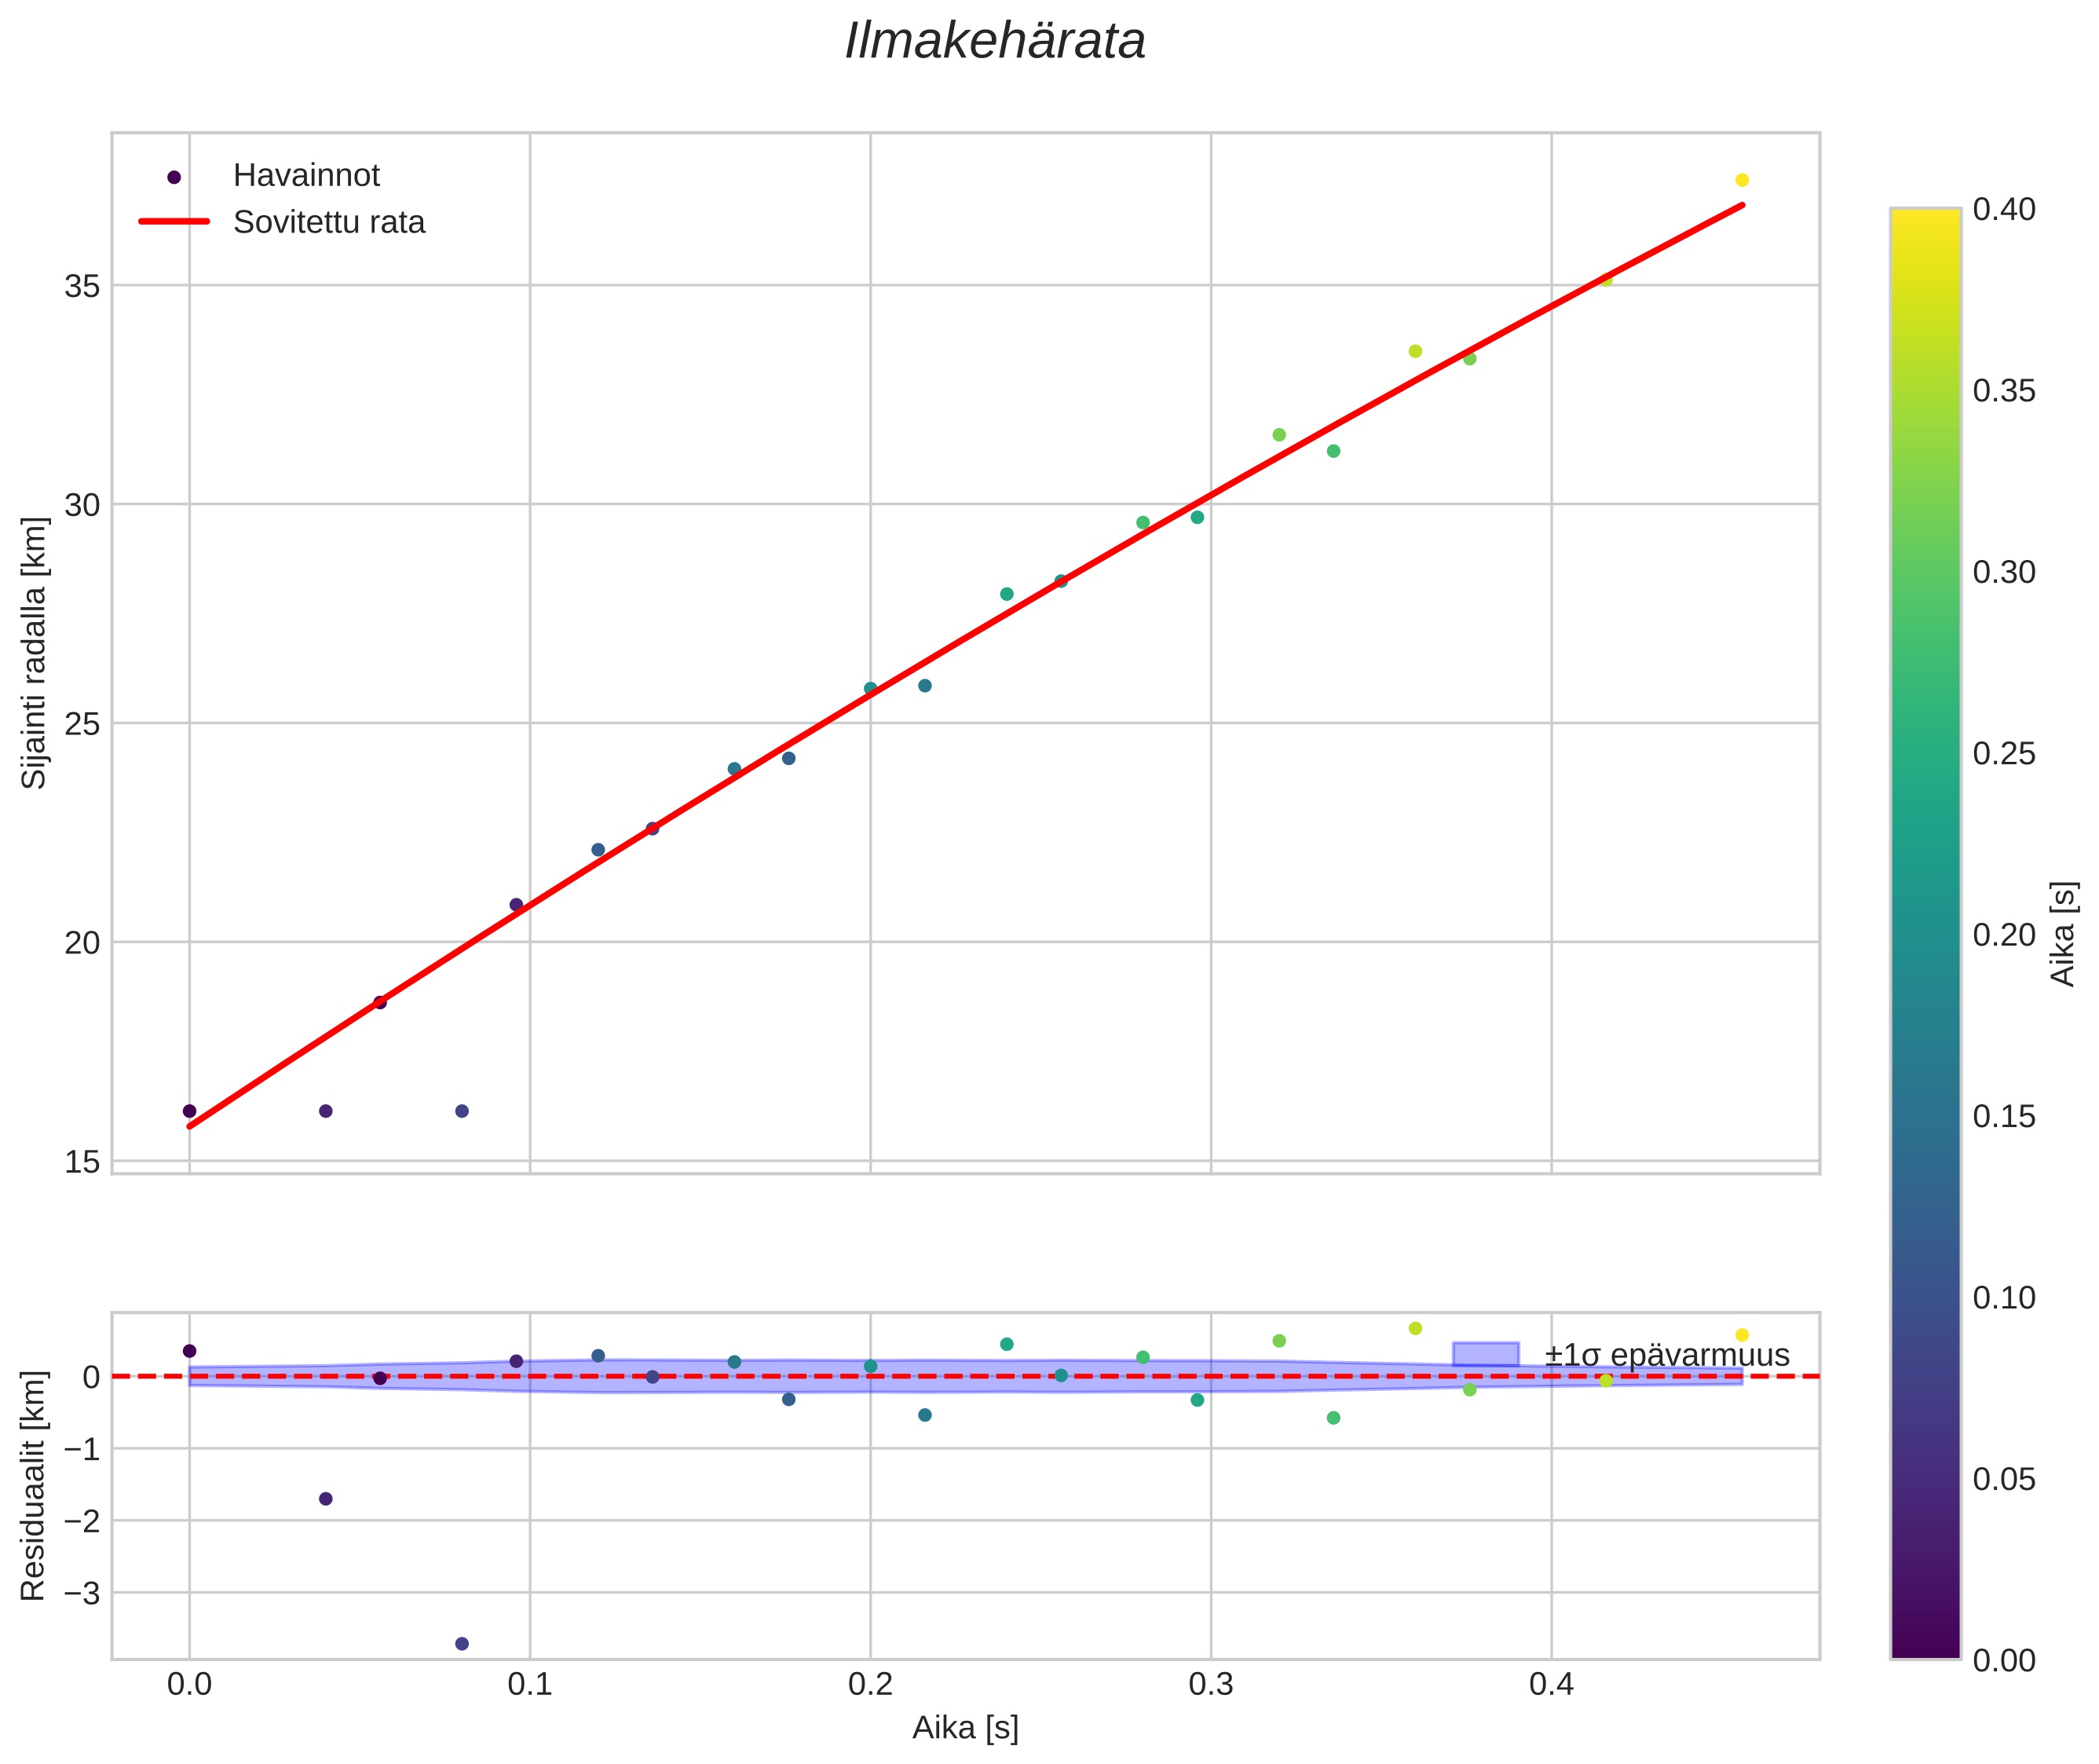Click the Ilmakehärata chart title

click(x=995, y=42)
